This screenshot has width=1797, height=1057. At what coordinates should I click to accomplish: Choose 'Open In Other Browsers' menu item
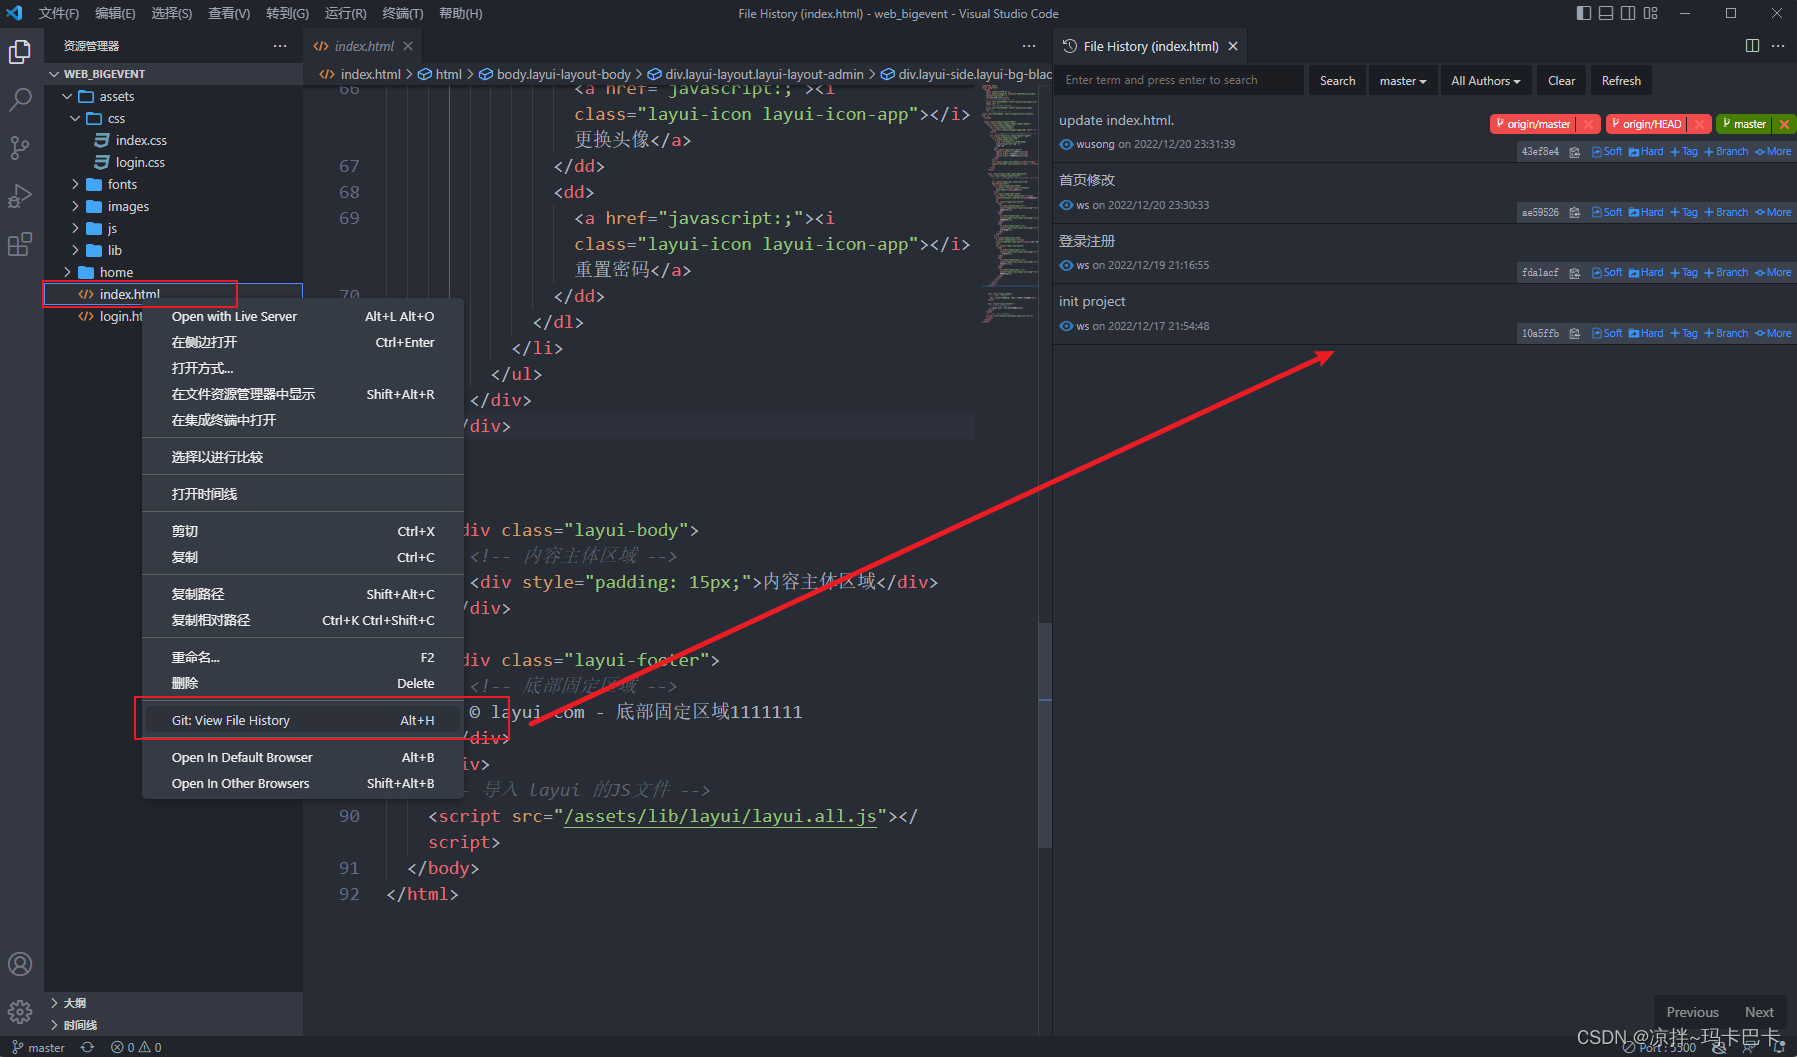click(x=303, y=783)
